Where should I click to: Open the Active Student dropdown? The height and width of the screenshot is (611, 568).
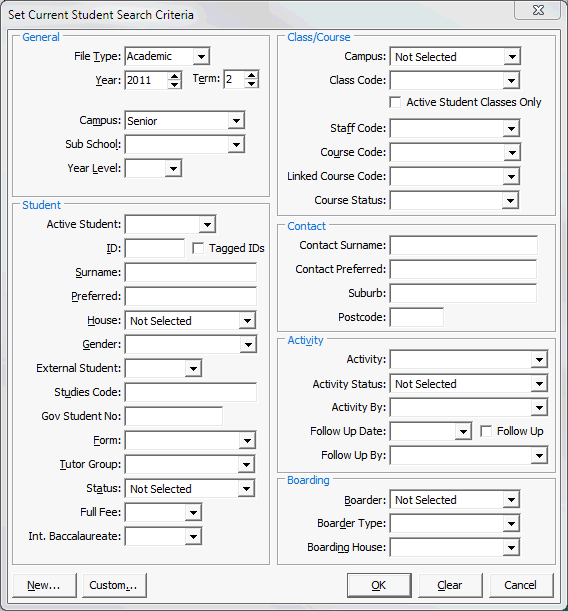click(207, 224)
